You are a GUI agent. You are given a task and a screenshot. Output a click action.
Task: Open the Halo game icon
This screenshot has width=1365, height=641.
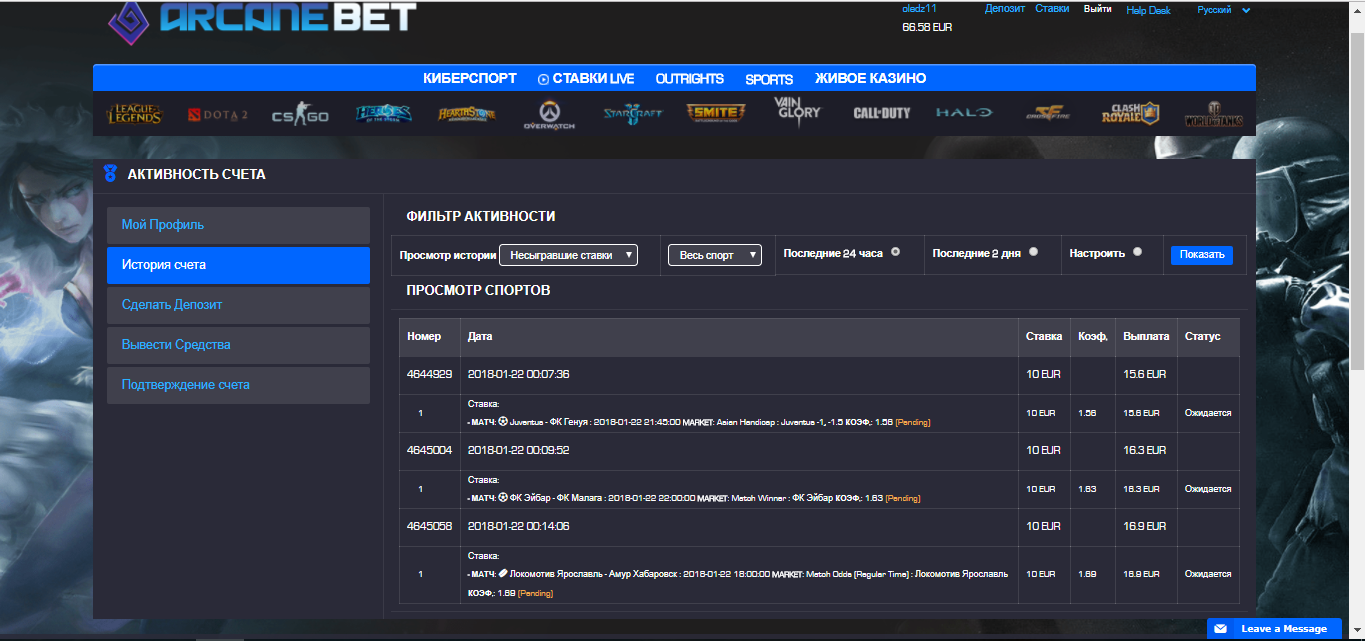click(x=964, y=113)
